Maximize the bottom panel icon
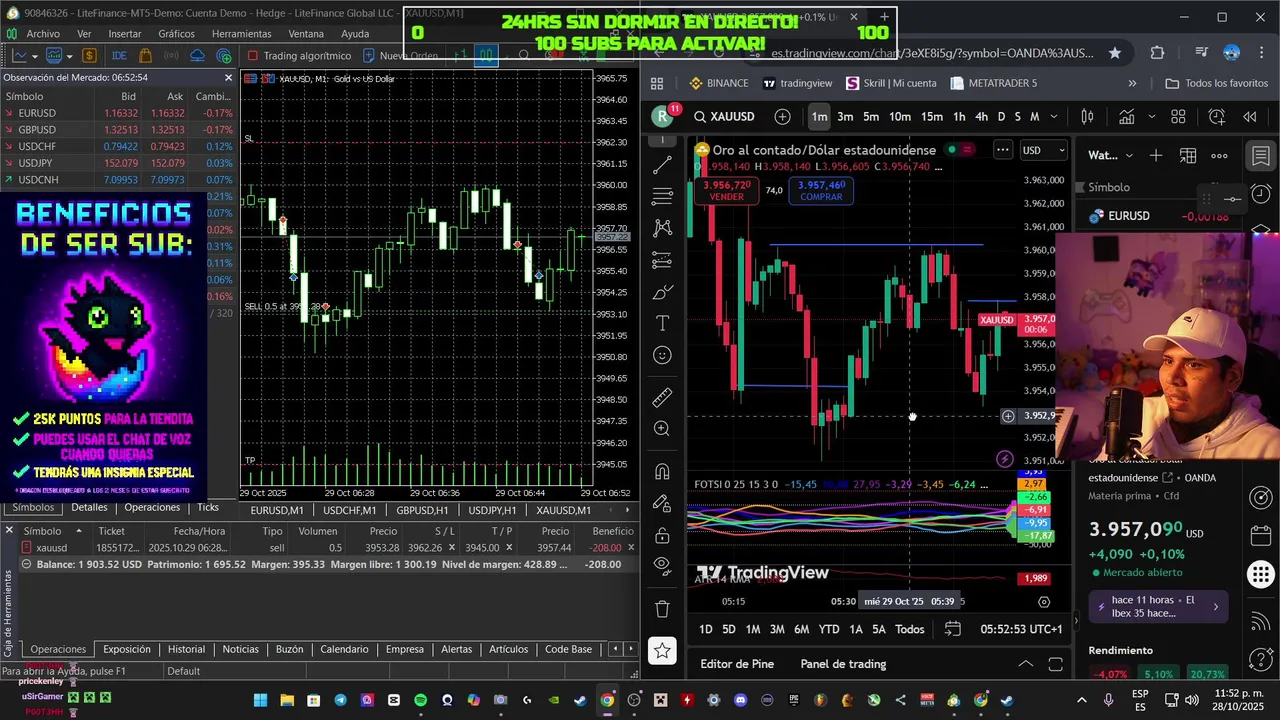Screen dimensions: 1280x720 [1055, 664]
